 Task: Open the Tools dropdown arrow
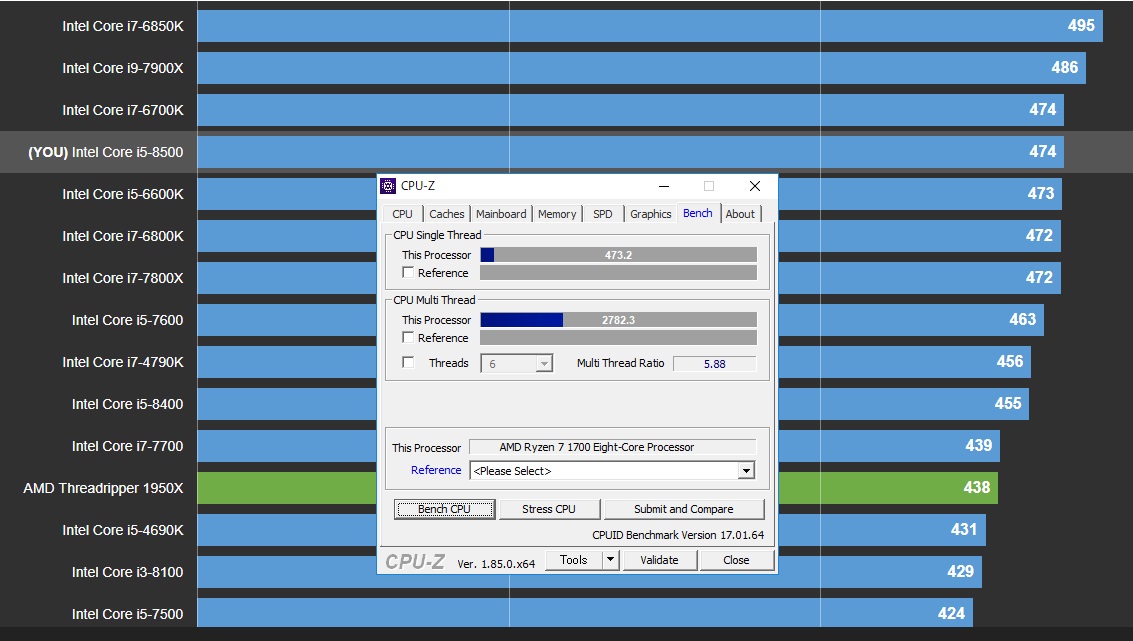pos(610,560)
